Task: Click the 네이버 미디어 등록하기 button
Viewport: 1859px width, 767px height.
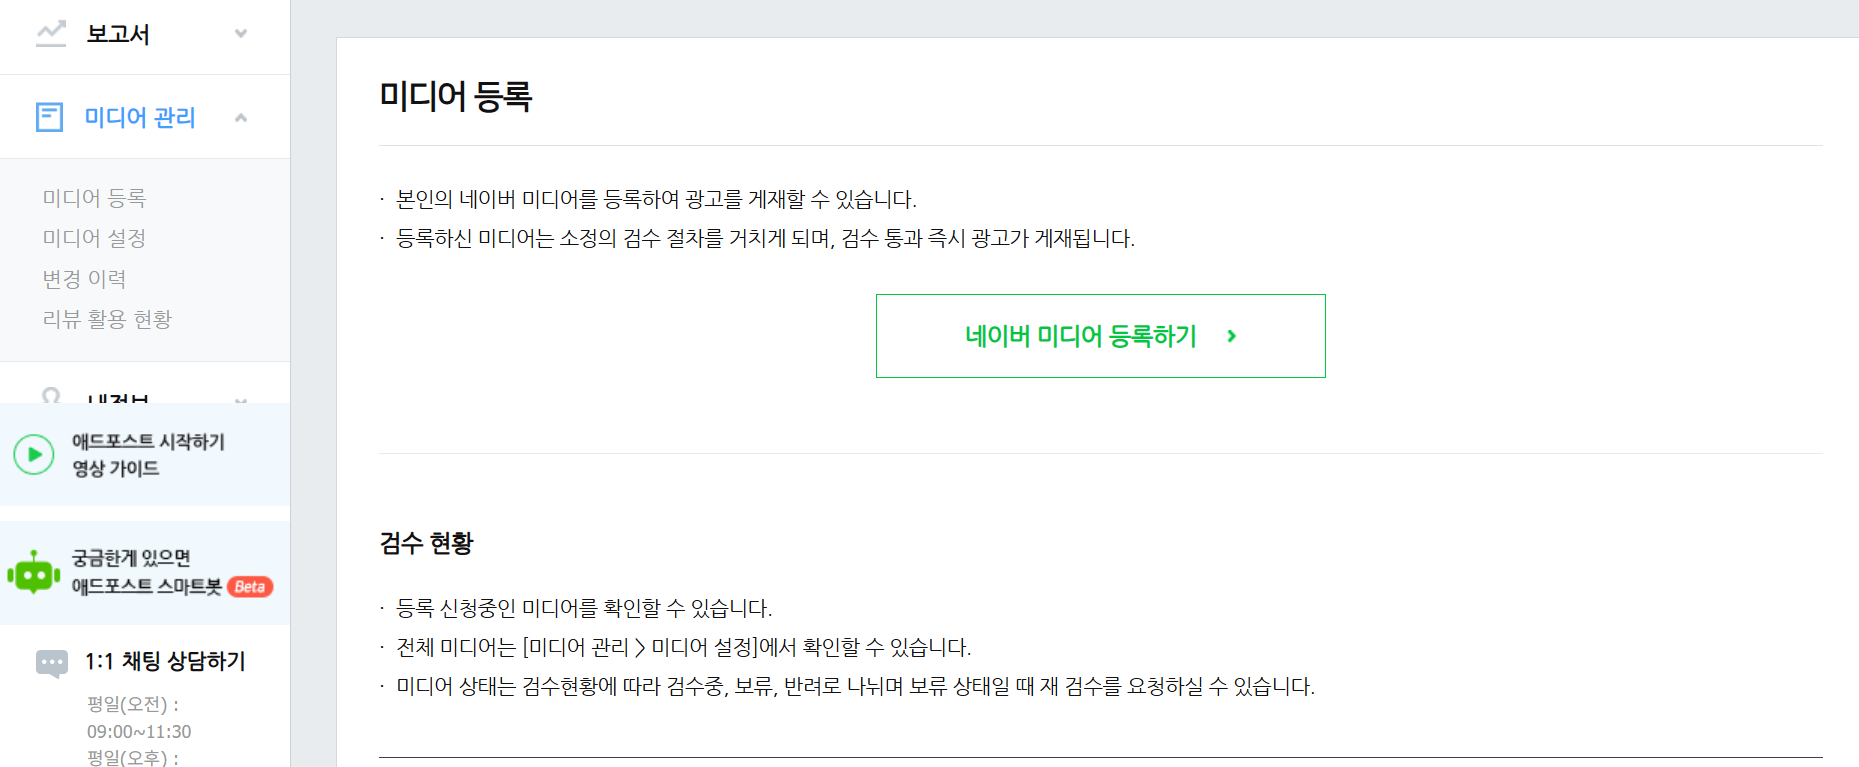Action: click(1080, 336)
